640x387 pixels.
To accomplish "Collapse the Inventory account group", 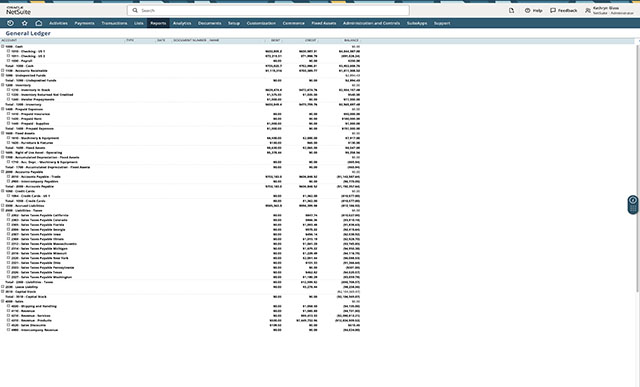I will (2, 85).
